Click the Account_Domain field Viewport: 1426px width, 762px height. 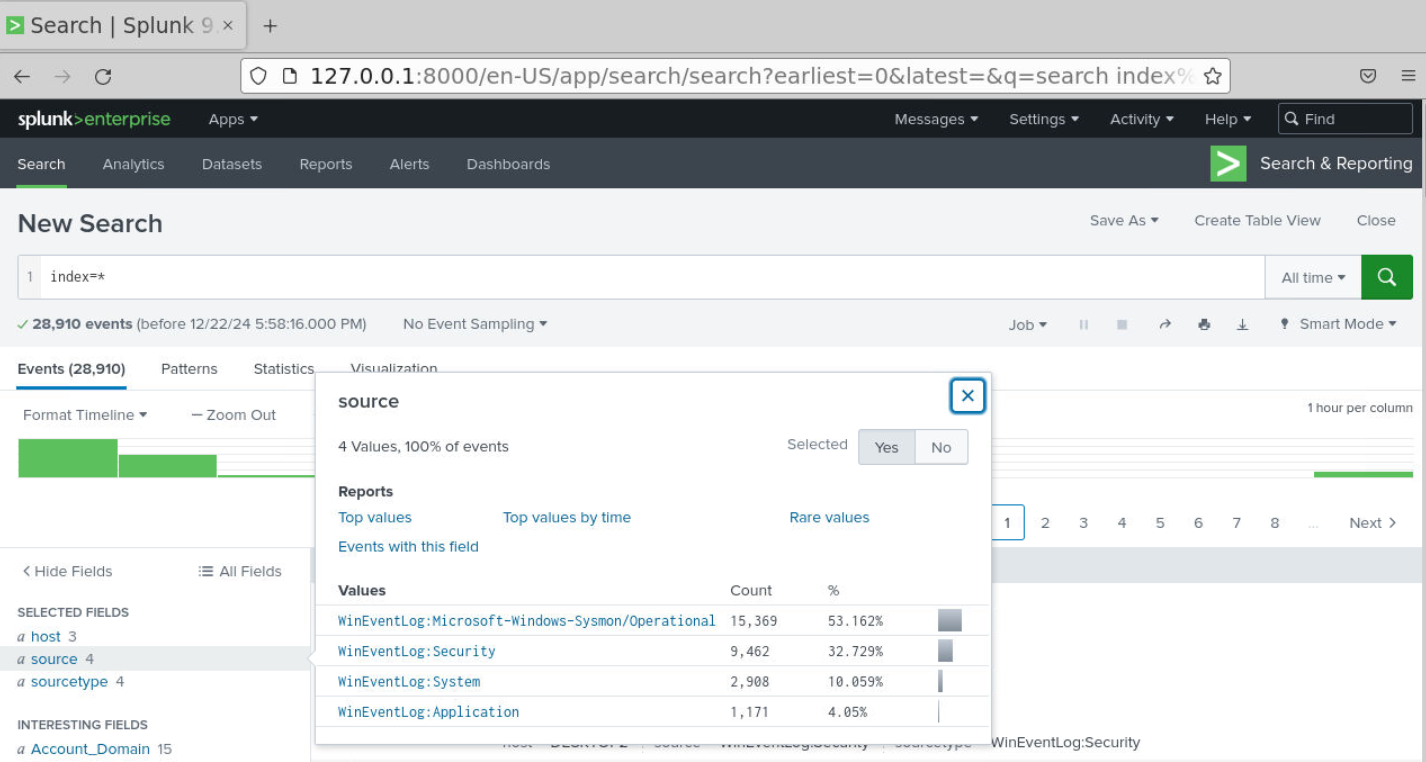point(90,749)
